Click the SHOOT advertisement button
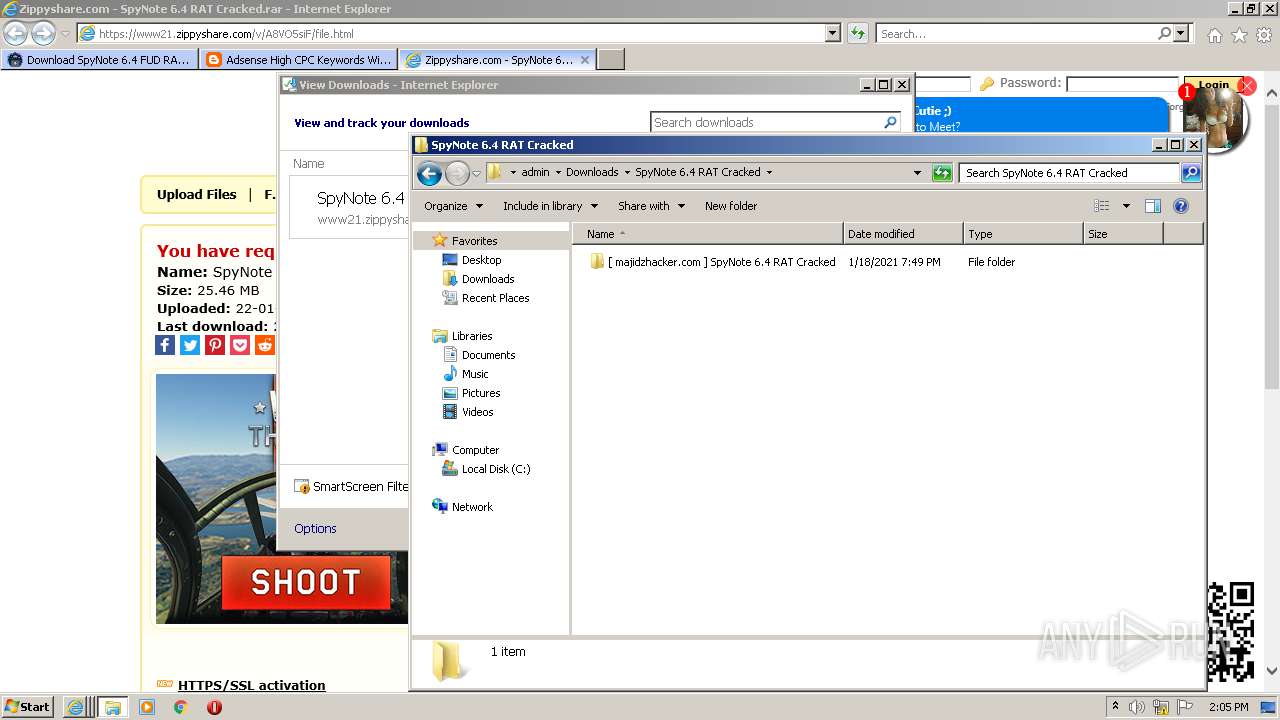This screenshot has width=1280, height=720. click(x=306, y=582)
